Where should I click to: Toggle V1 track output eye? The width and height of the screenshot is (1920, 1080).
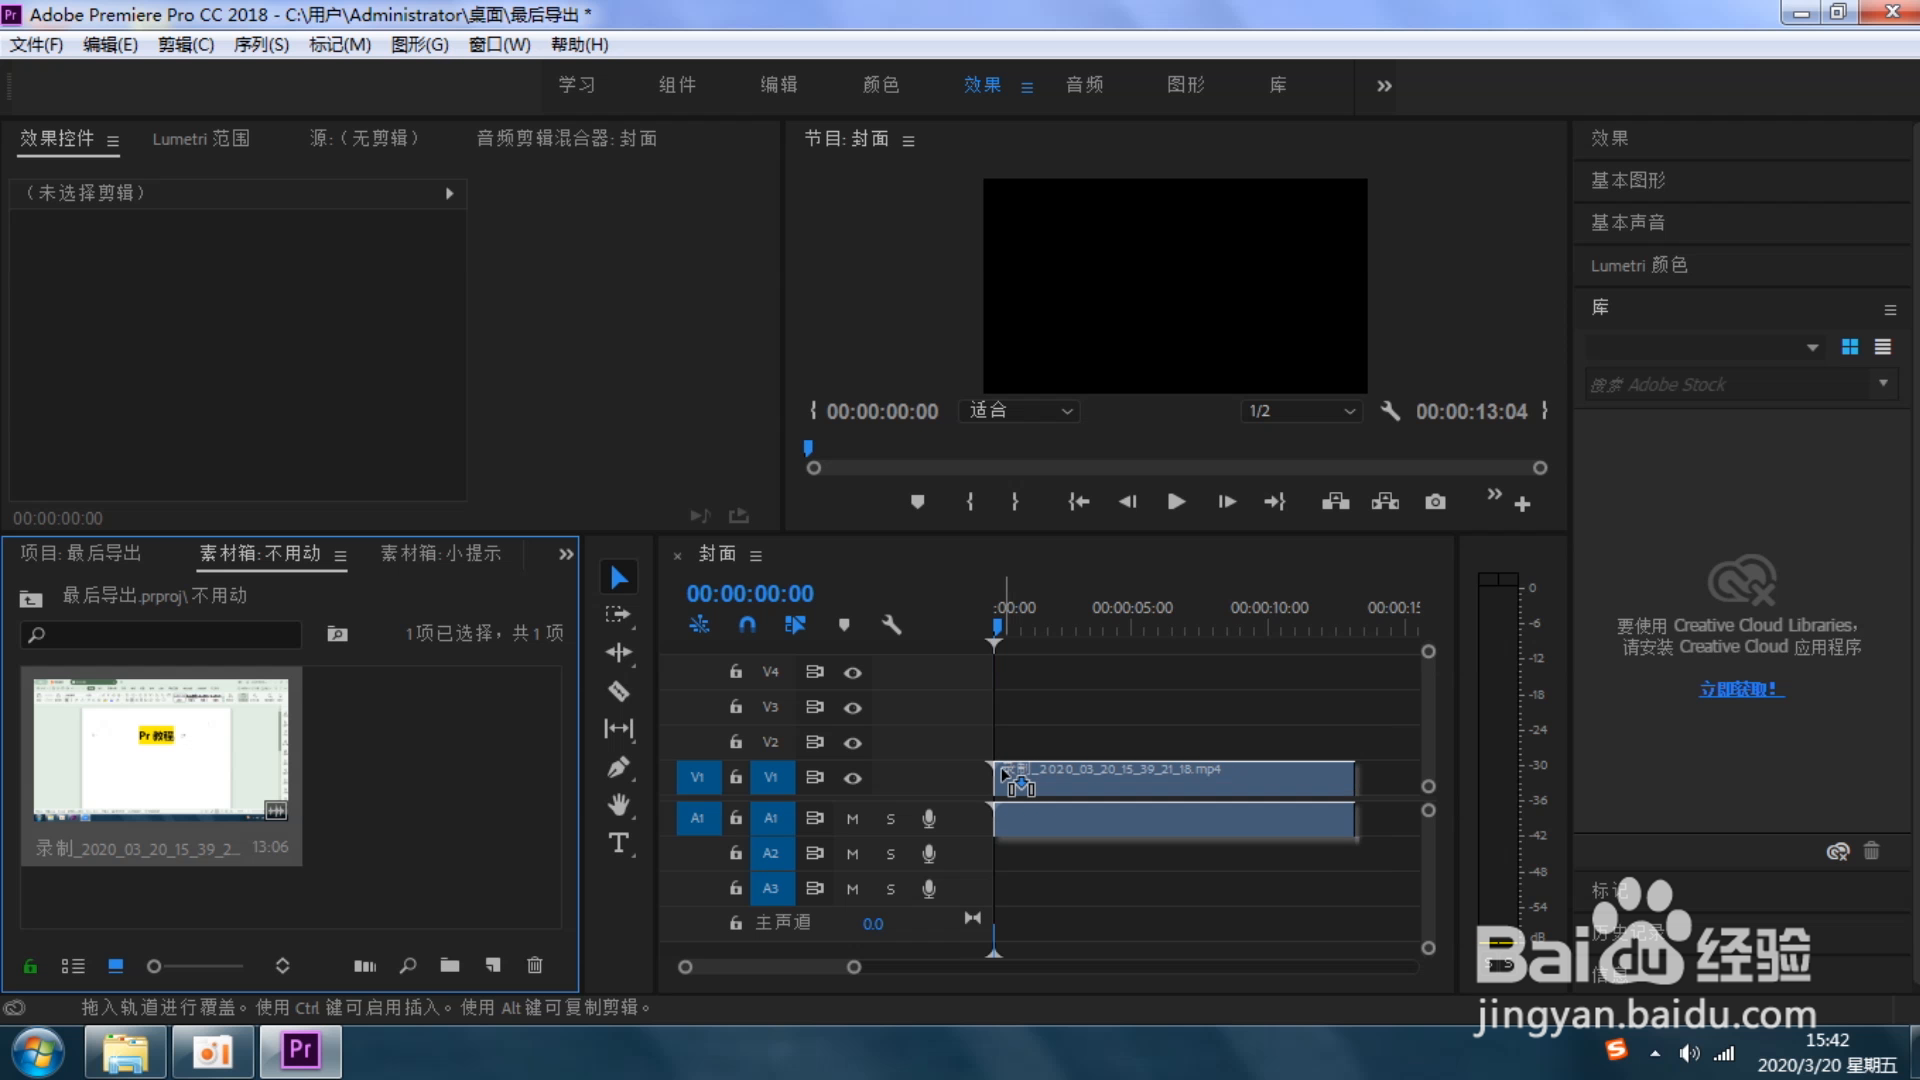pos(853,778)
